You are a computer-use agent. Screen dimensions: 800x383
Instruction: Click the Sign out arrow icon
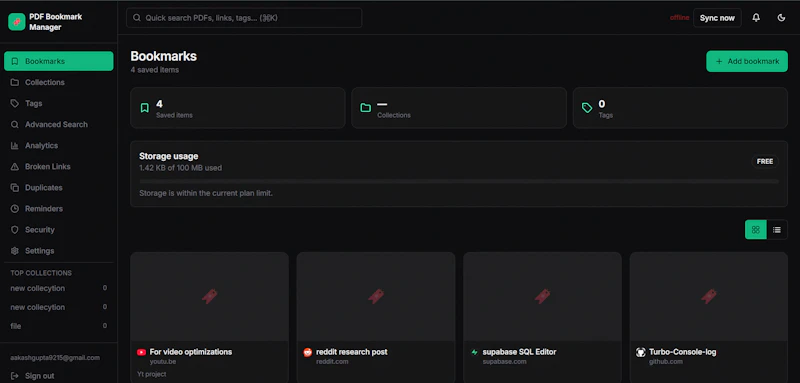[15, 376]
